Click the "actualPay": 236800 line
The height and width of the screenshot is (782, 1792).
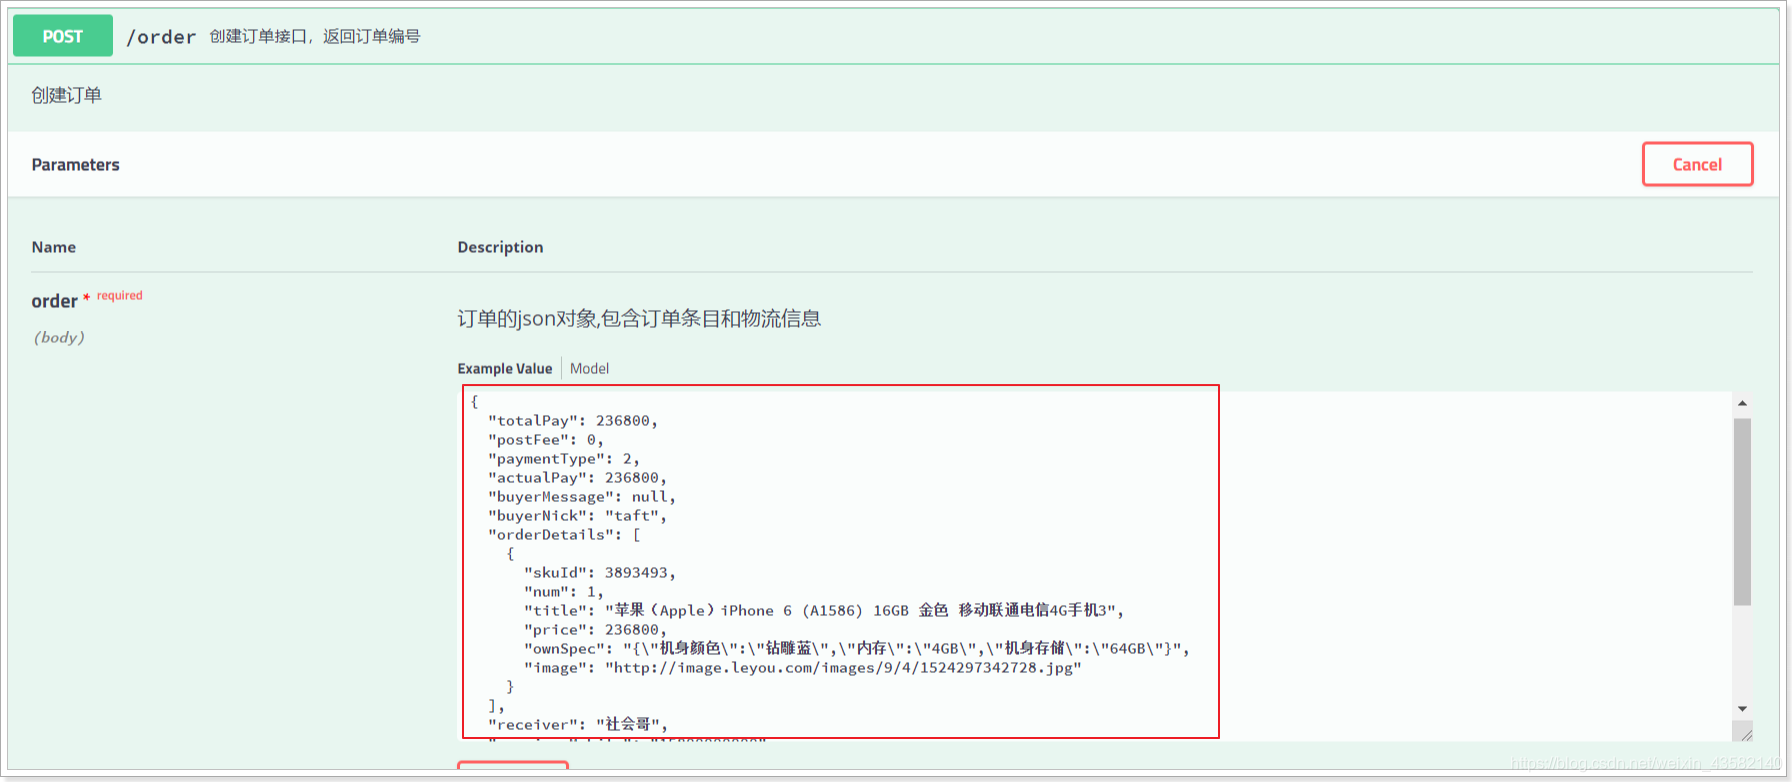coord(577,478)
